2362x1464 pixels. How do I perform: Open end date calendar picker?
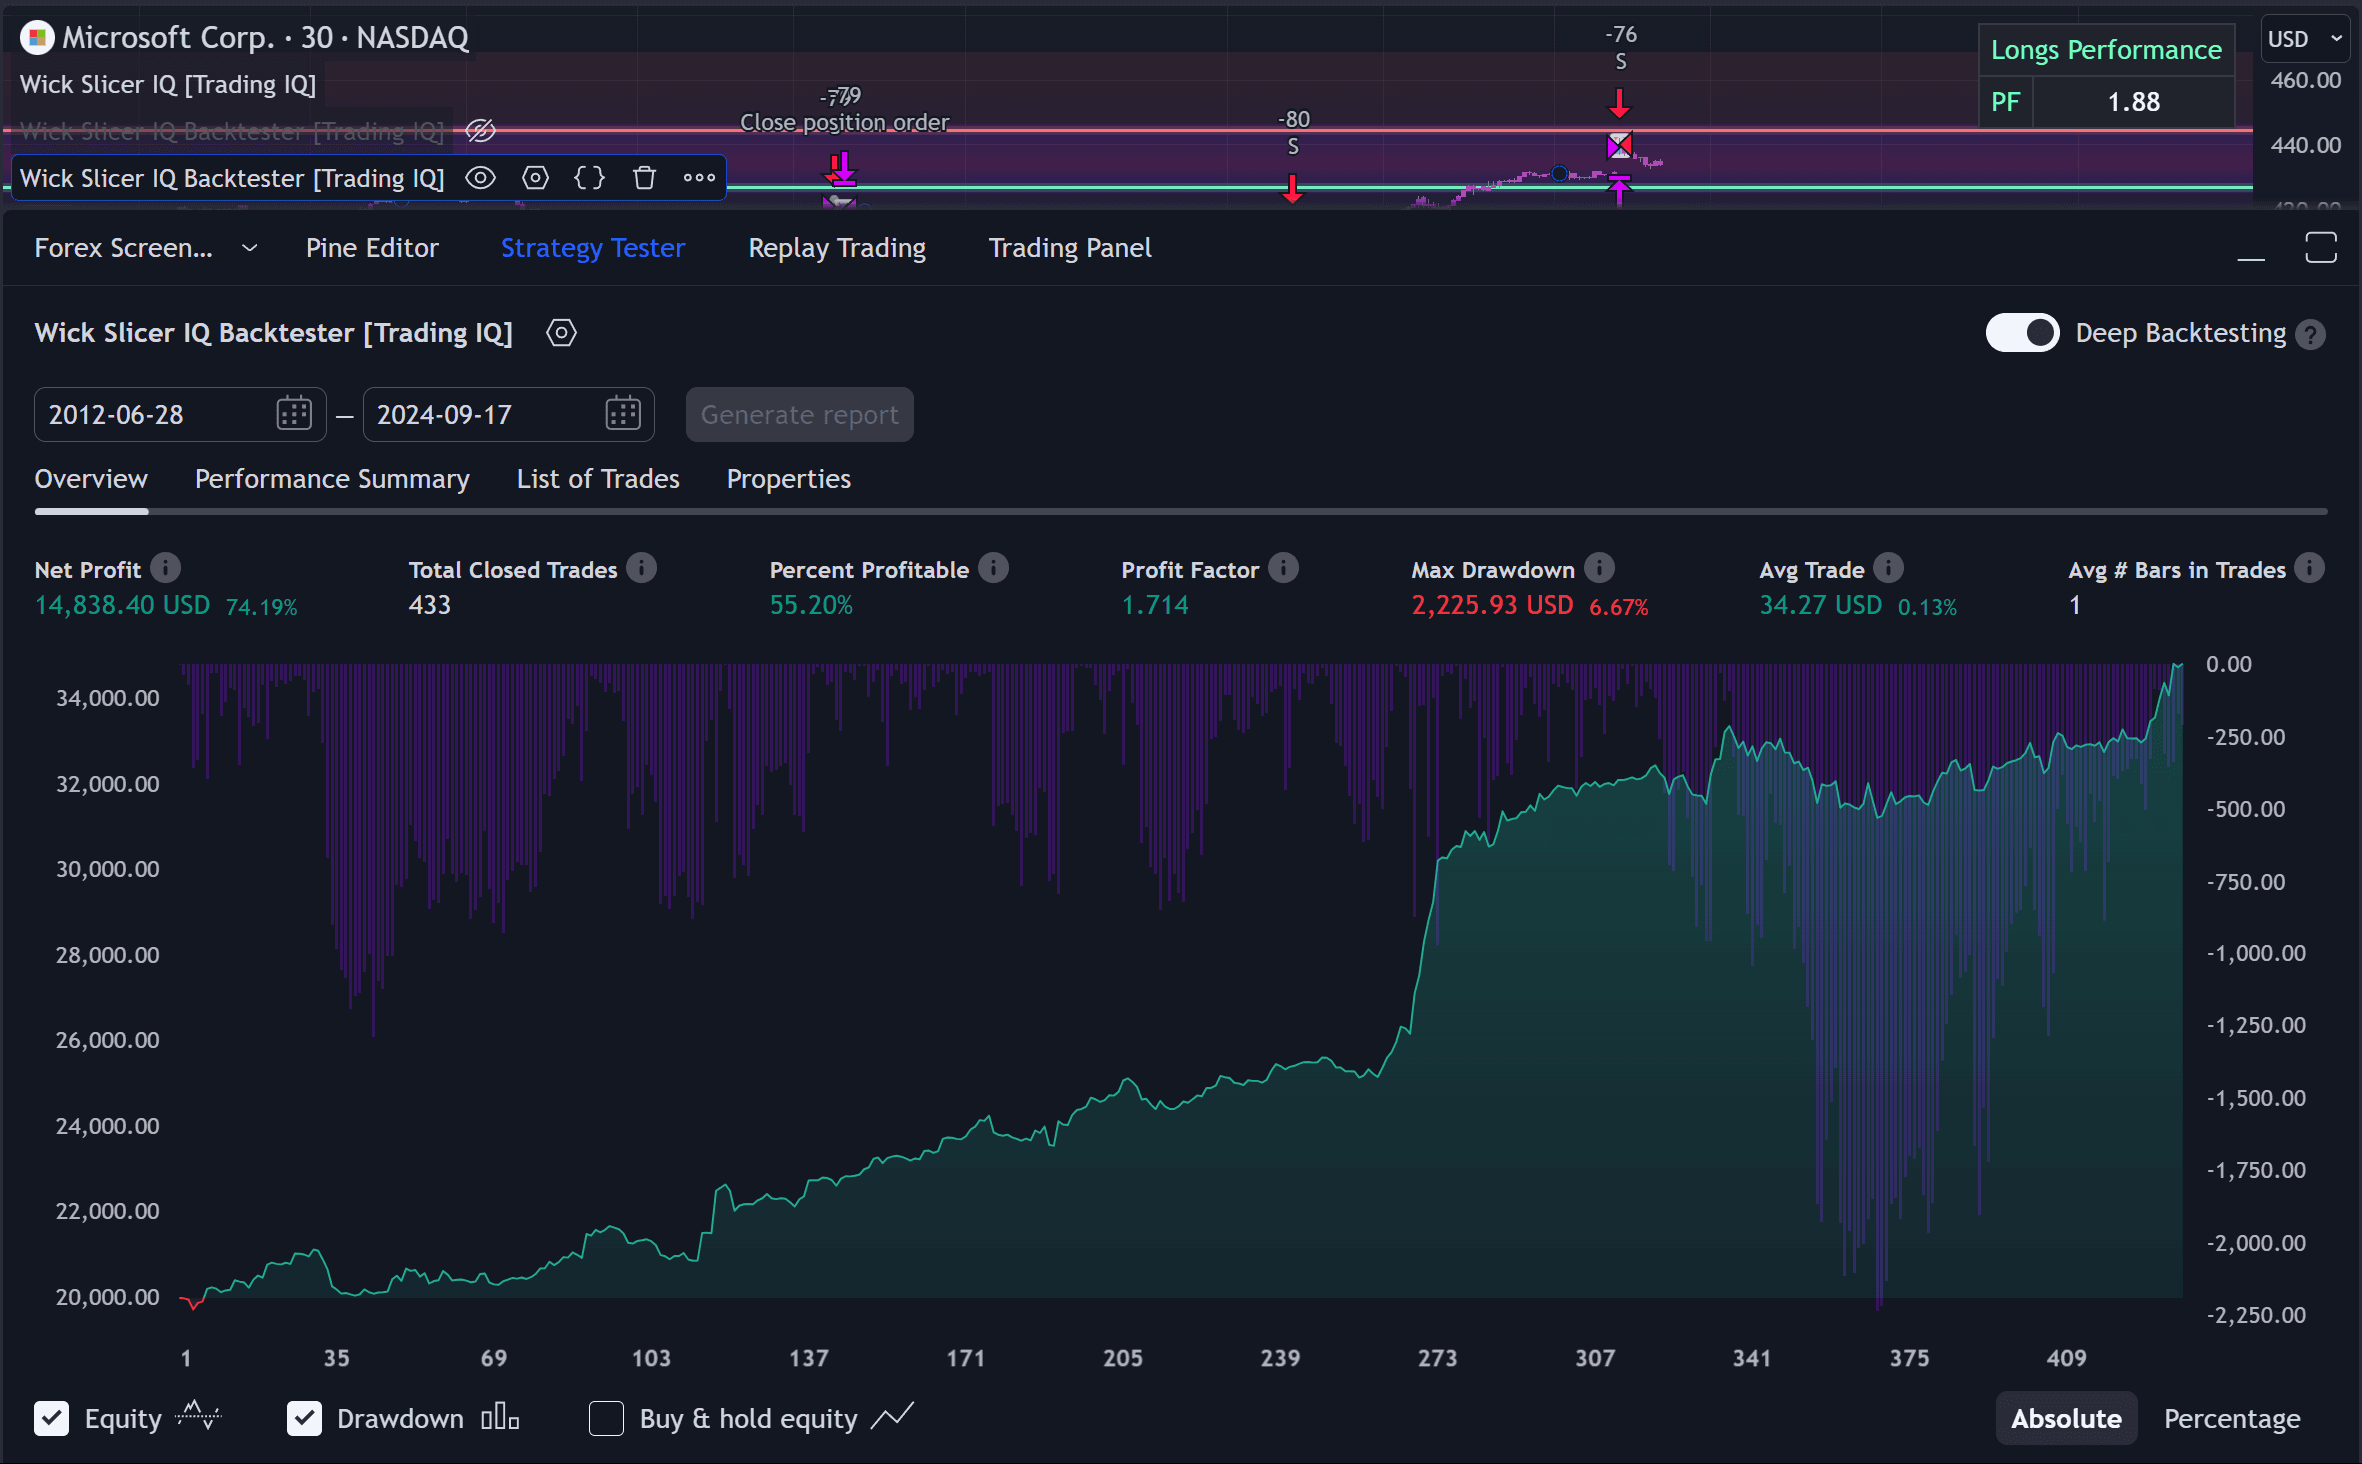[622, 414]
